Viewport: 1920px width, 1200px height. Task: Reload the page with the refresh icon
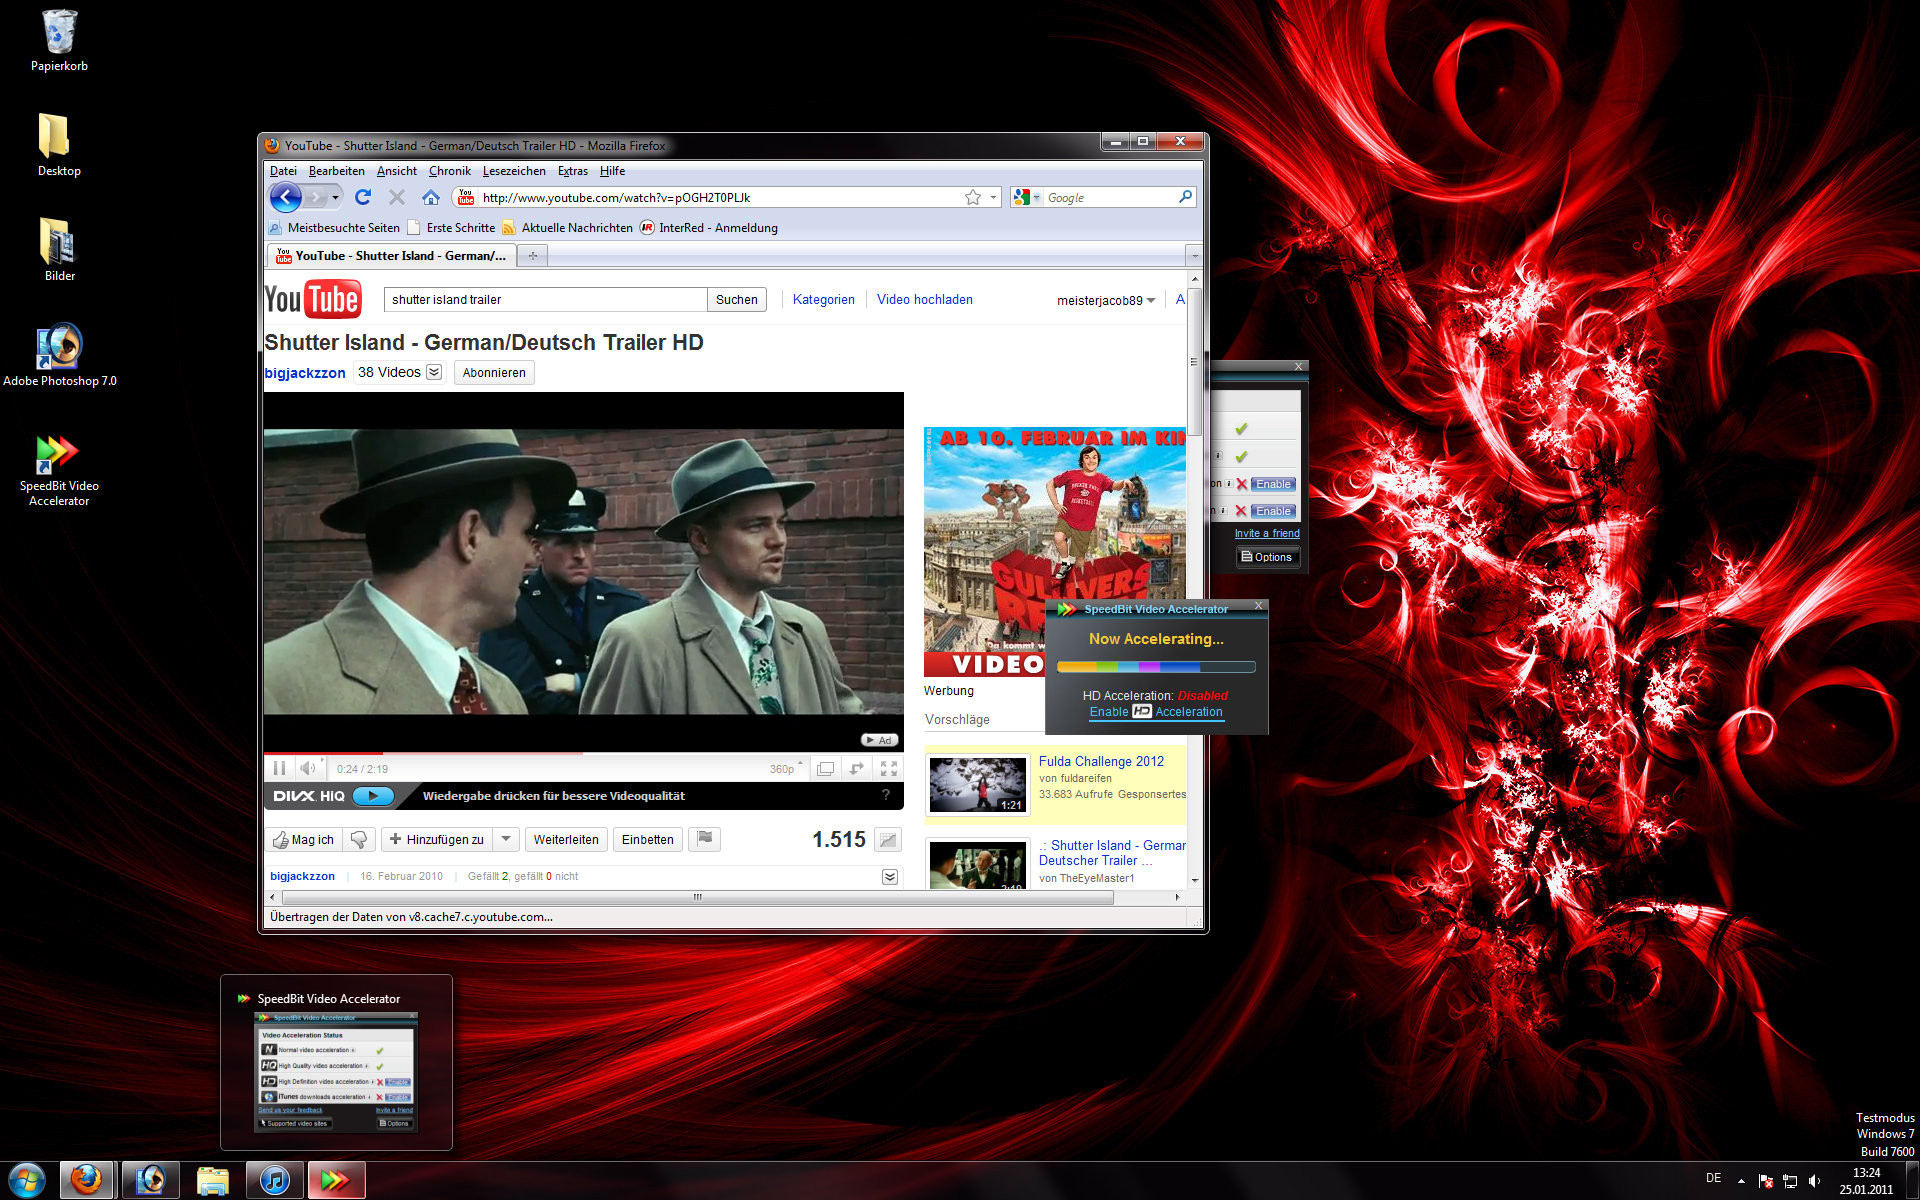point(363,197)
